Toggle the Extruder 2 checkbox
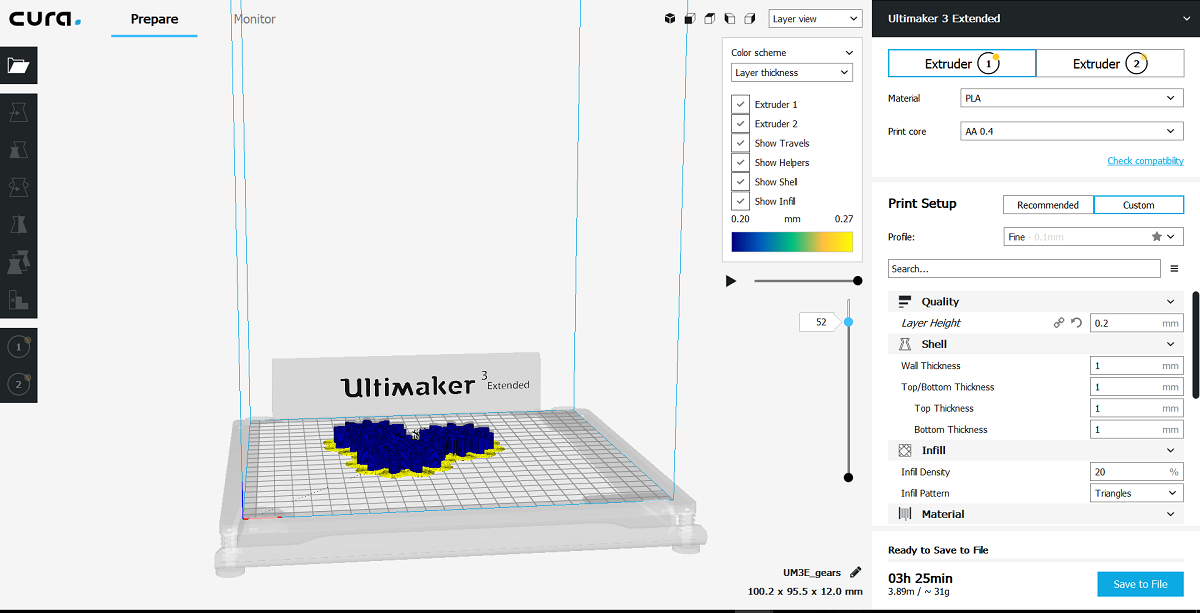This screenshot has height=613, width=1200. (740, 124)
